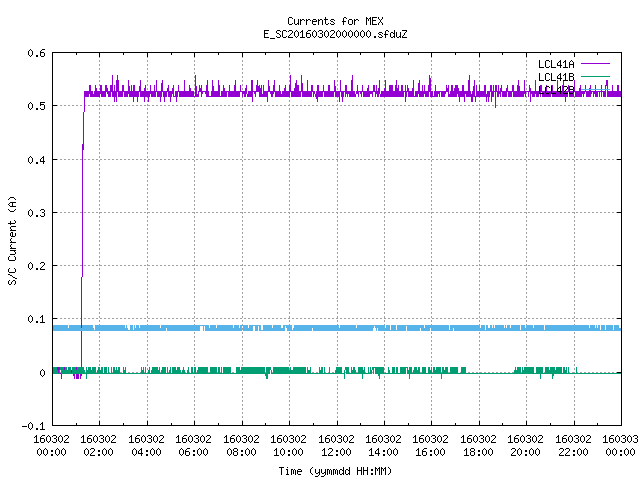Click the y-axis tick value 0.5
The width and height of the screenshot is (640, 480).
[36, 106]
